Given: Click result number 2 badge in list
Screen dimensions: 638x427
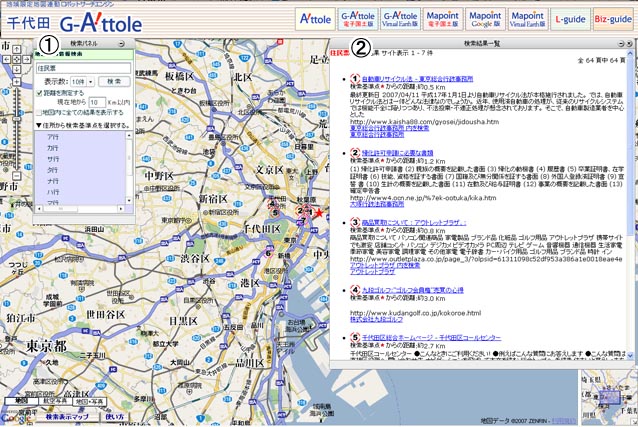Looking at the screenshot, I should [355, 153].
